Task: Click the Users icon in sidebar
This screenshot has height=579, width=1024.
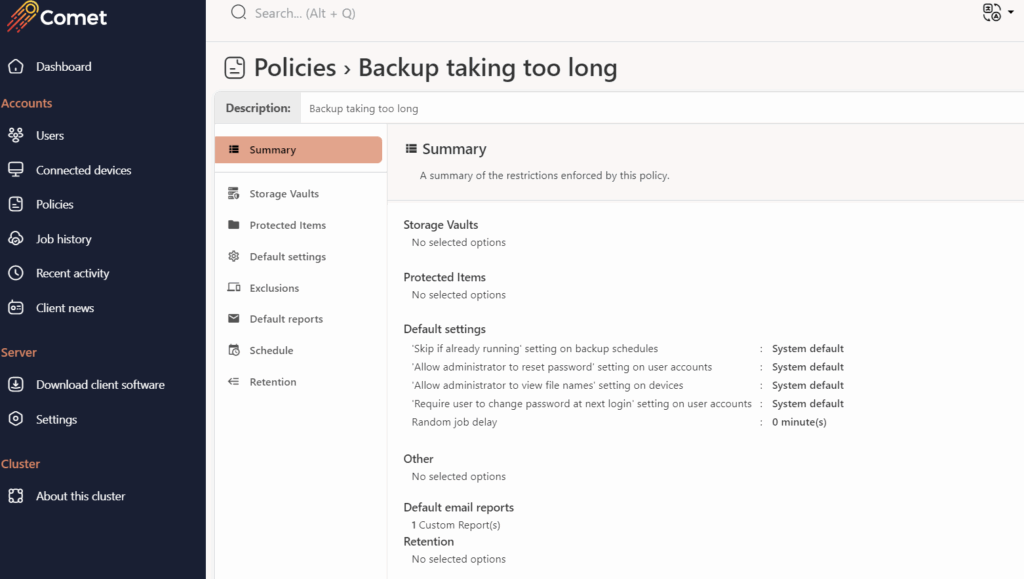Action: 15,135
